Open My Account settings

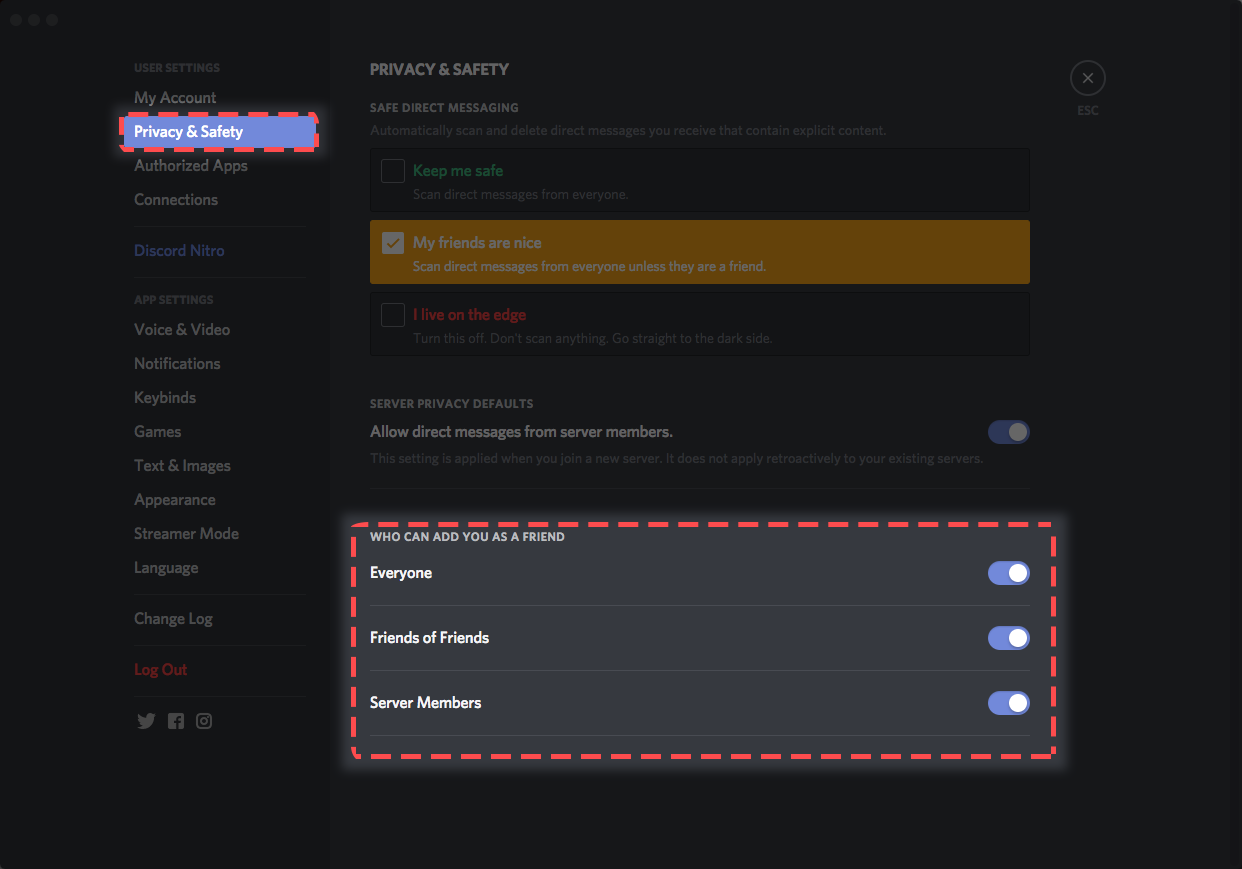pyautogui.click(x=175, y=98)
